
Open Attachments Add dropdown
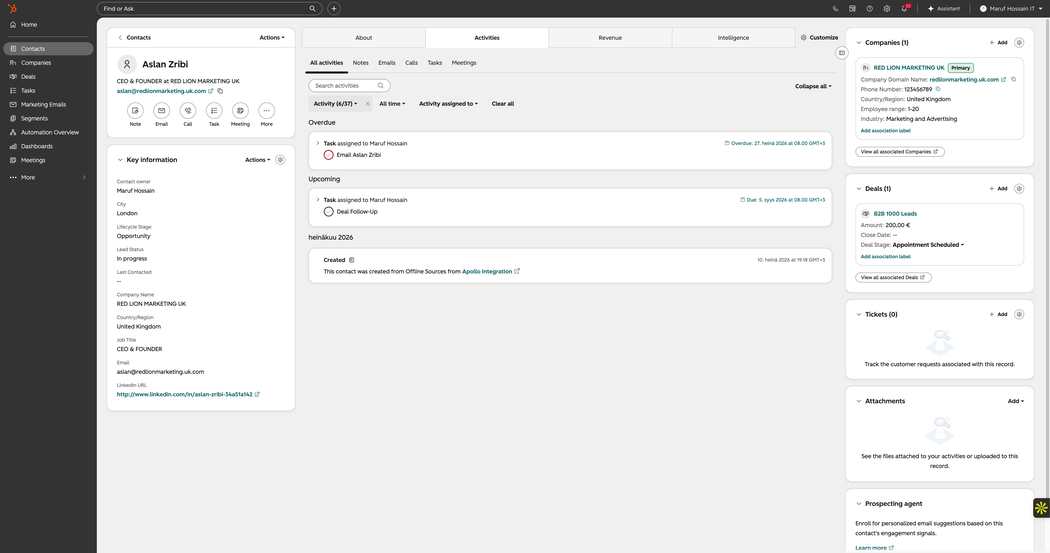(1015, 401)
